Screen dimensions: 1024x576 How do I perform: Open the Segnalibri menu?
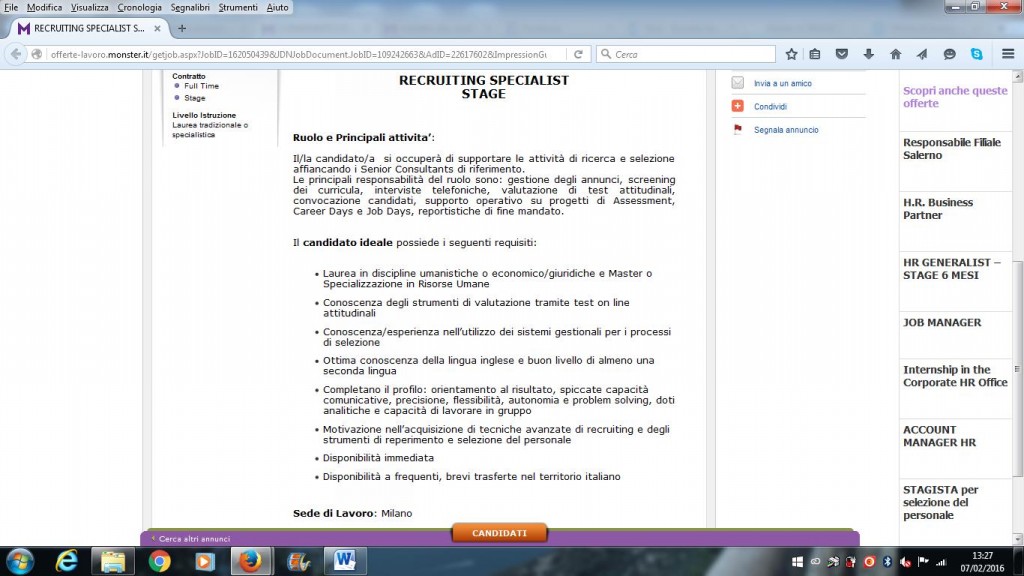click(190, 7)
